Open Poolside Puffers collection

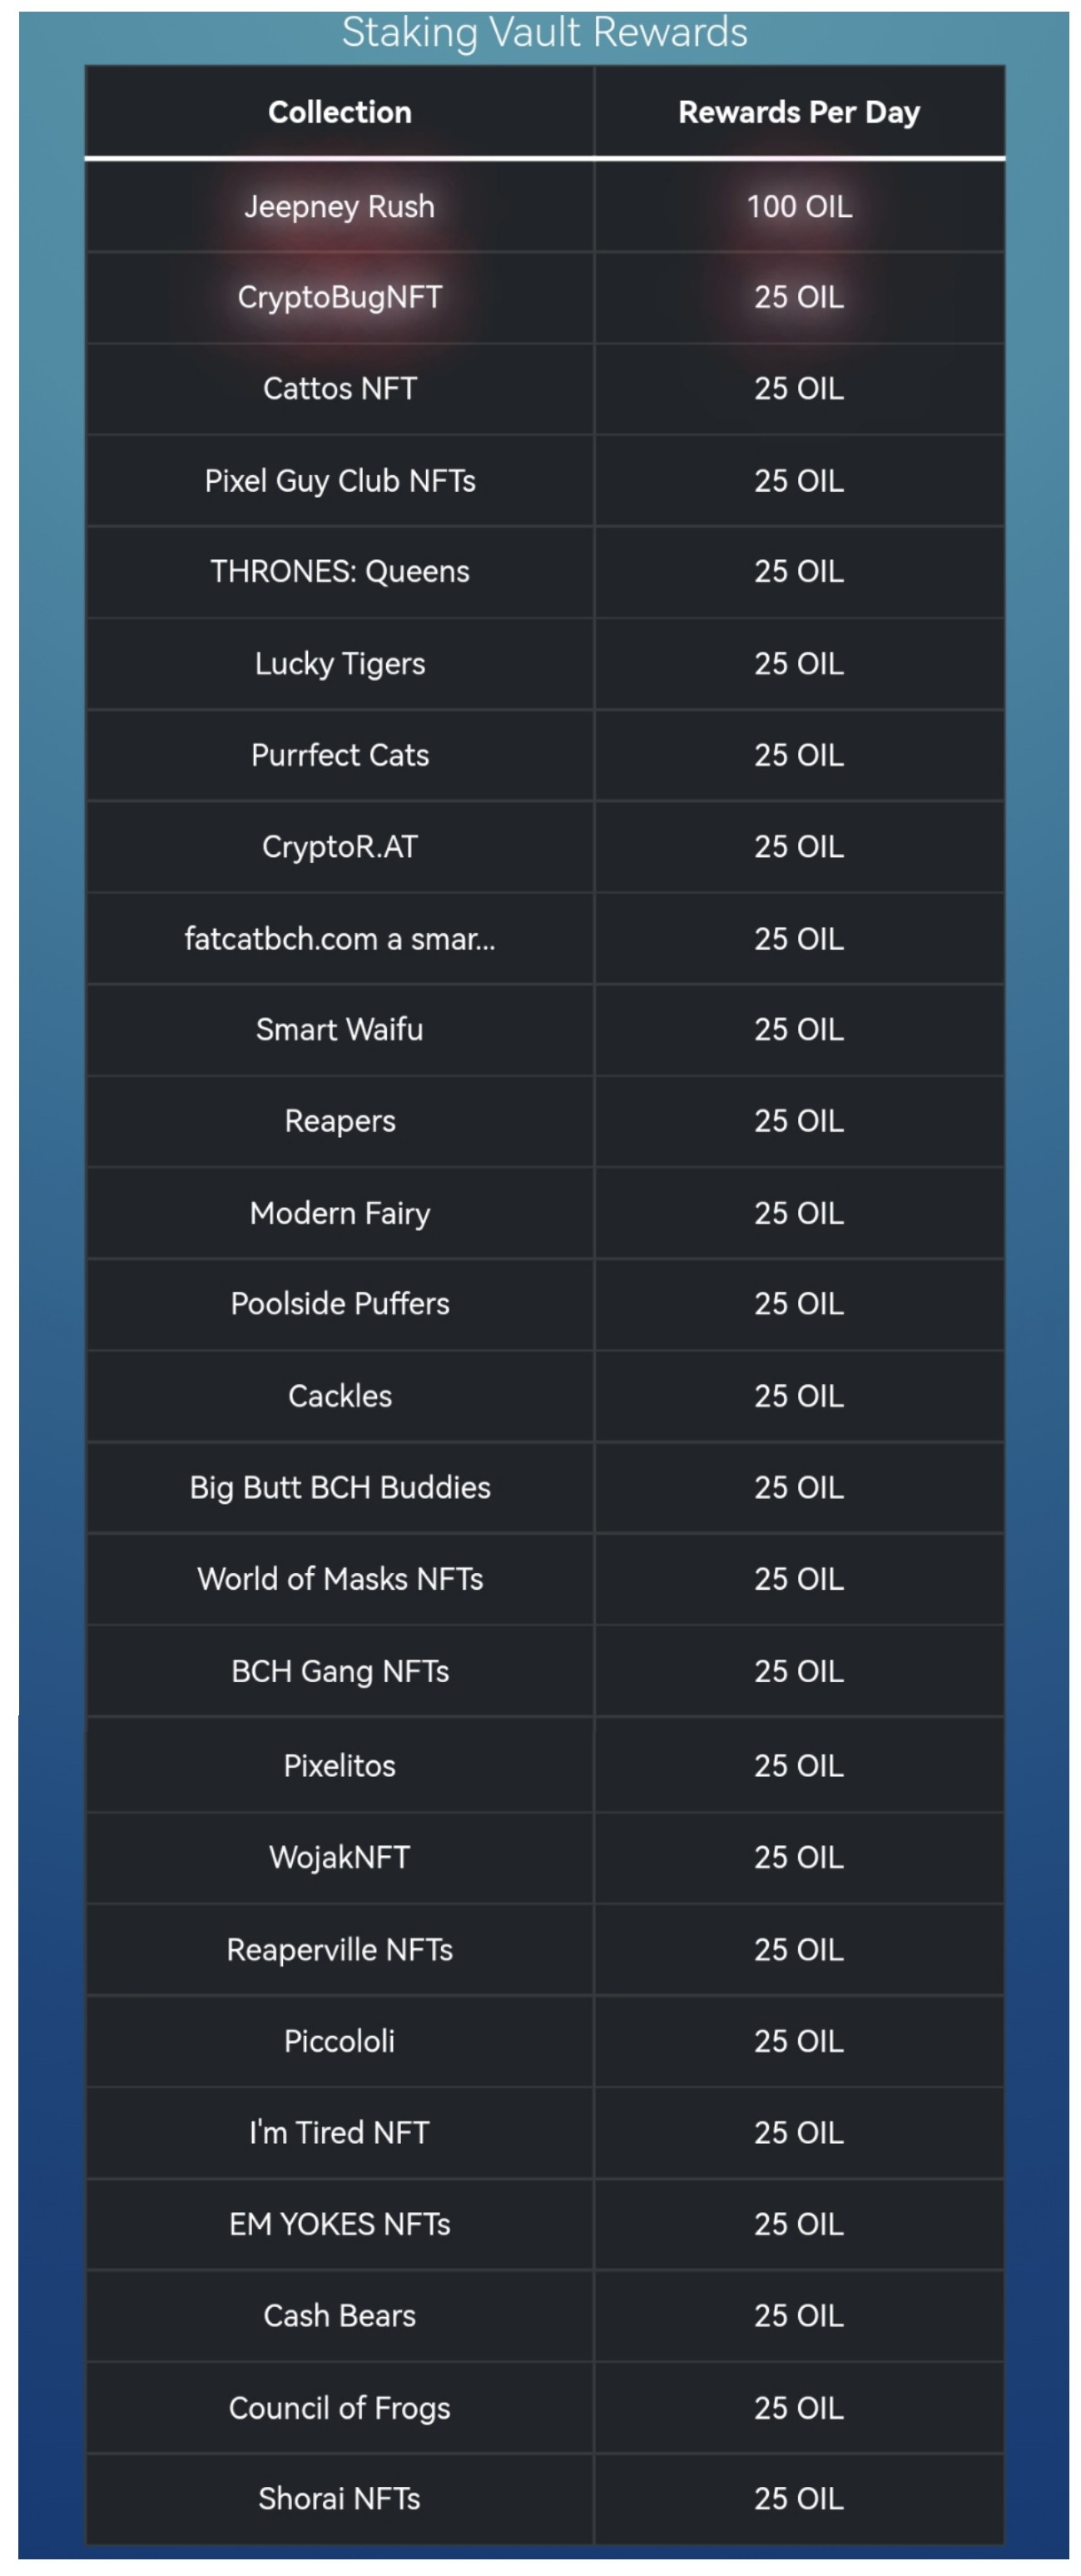[339, 1304]
